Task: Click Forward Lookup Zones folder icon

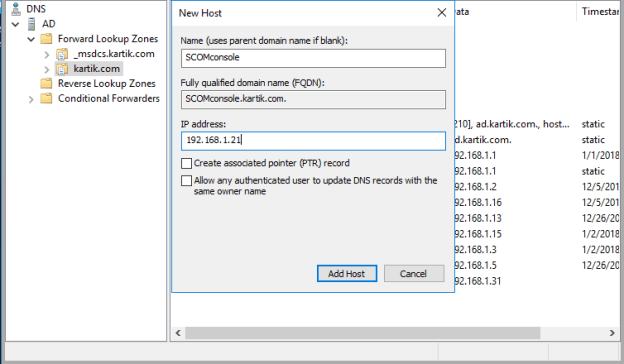Action: (x=47, y=39)
